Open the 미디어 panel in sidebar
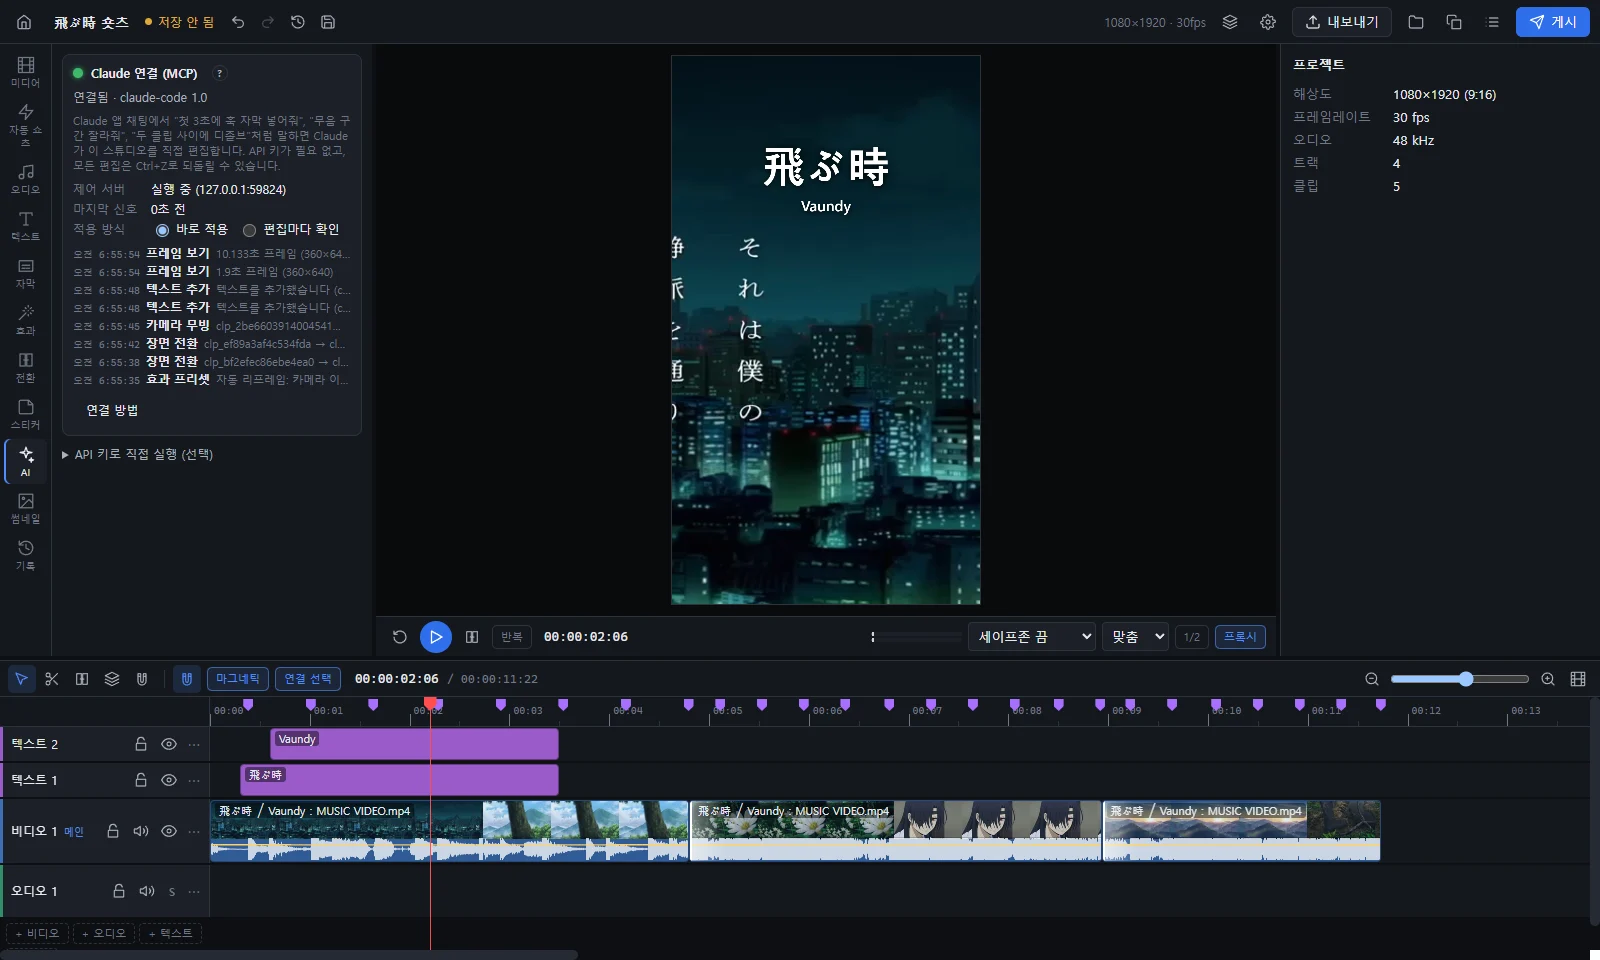Screen dimensions: 1600x960 tap(26, 71)
